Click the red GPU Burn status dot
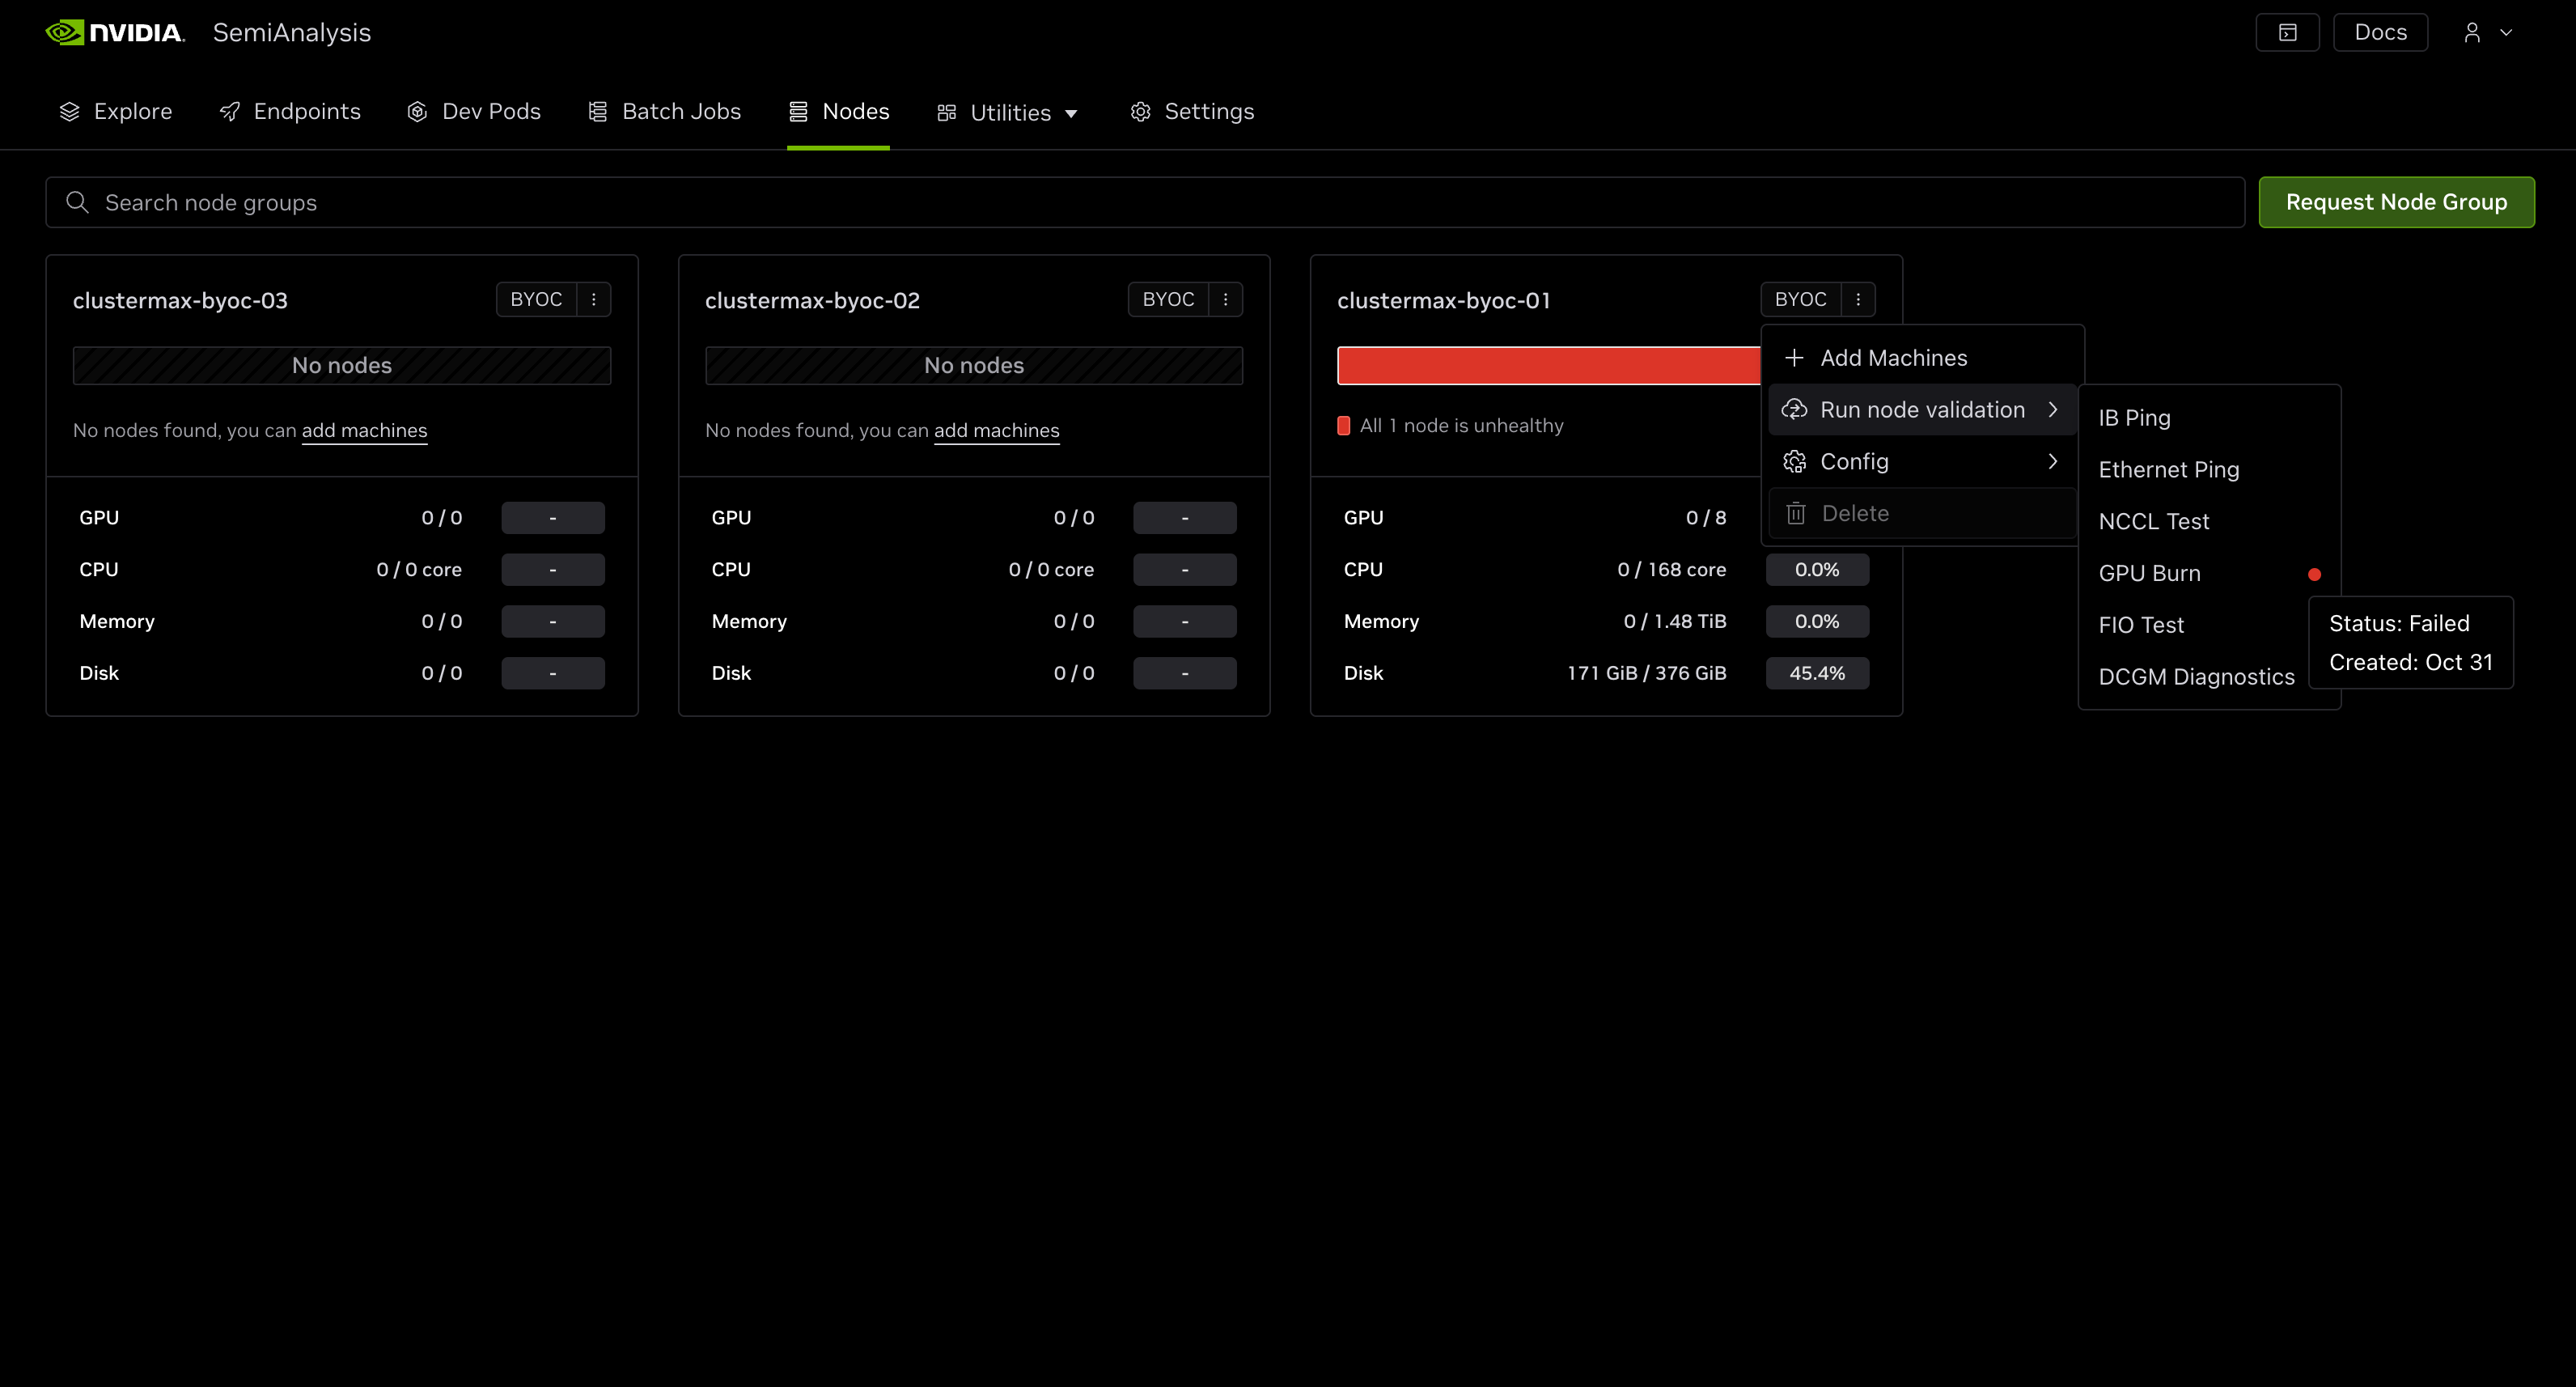The height and width of the screenshot is (1387, 2576). coord(2314,574)
